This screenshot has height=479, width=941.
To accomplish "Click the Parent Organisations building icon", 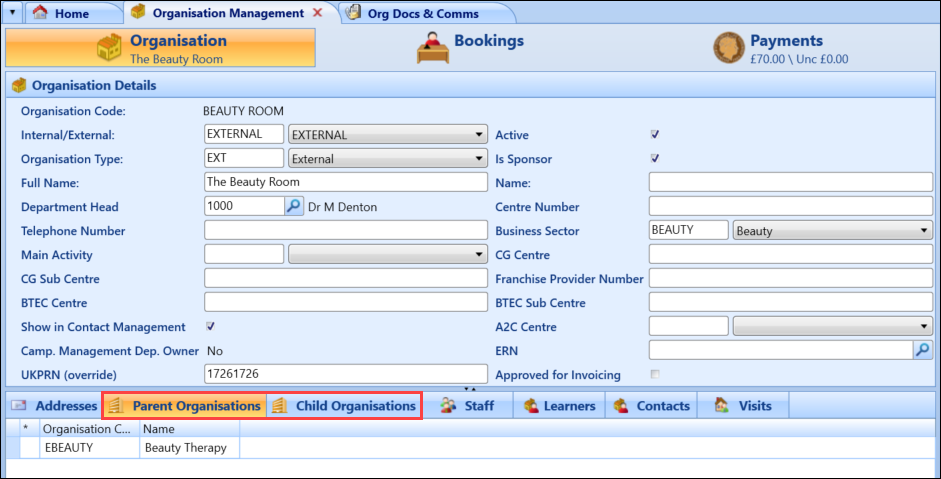I will click(116, 406).
